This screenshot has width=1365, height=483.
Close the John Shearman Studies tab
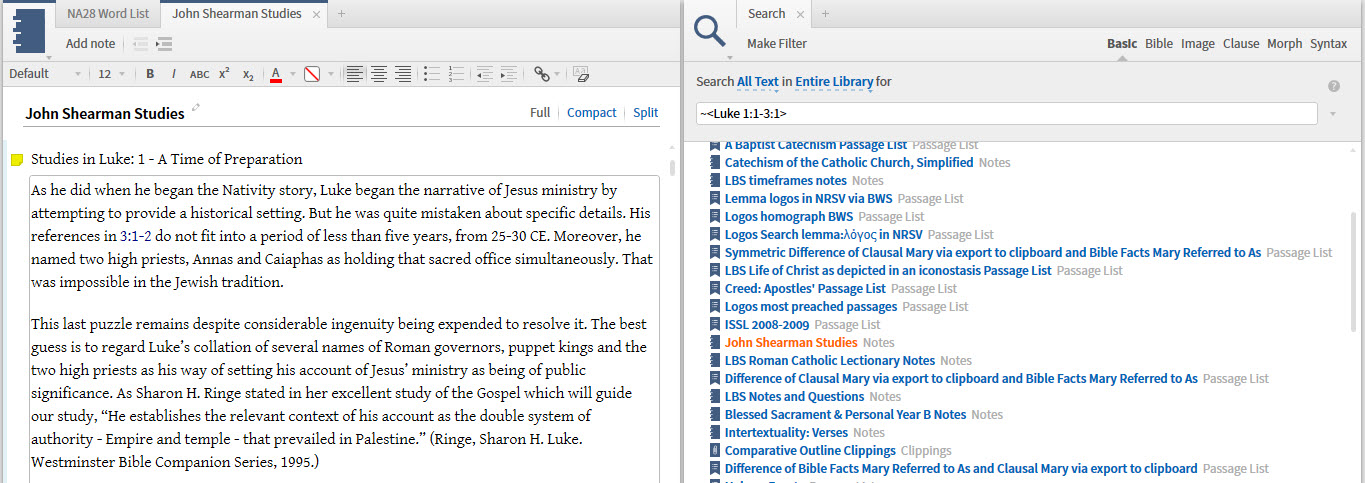(317, 14)
